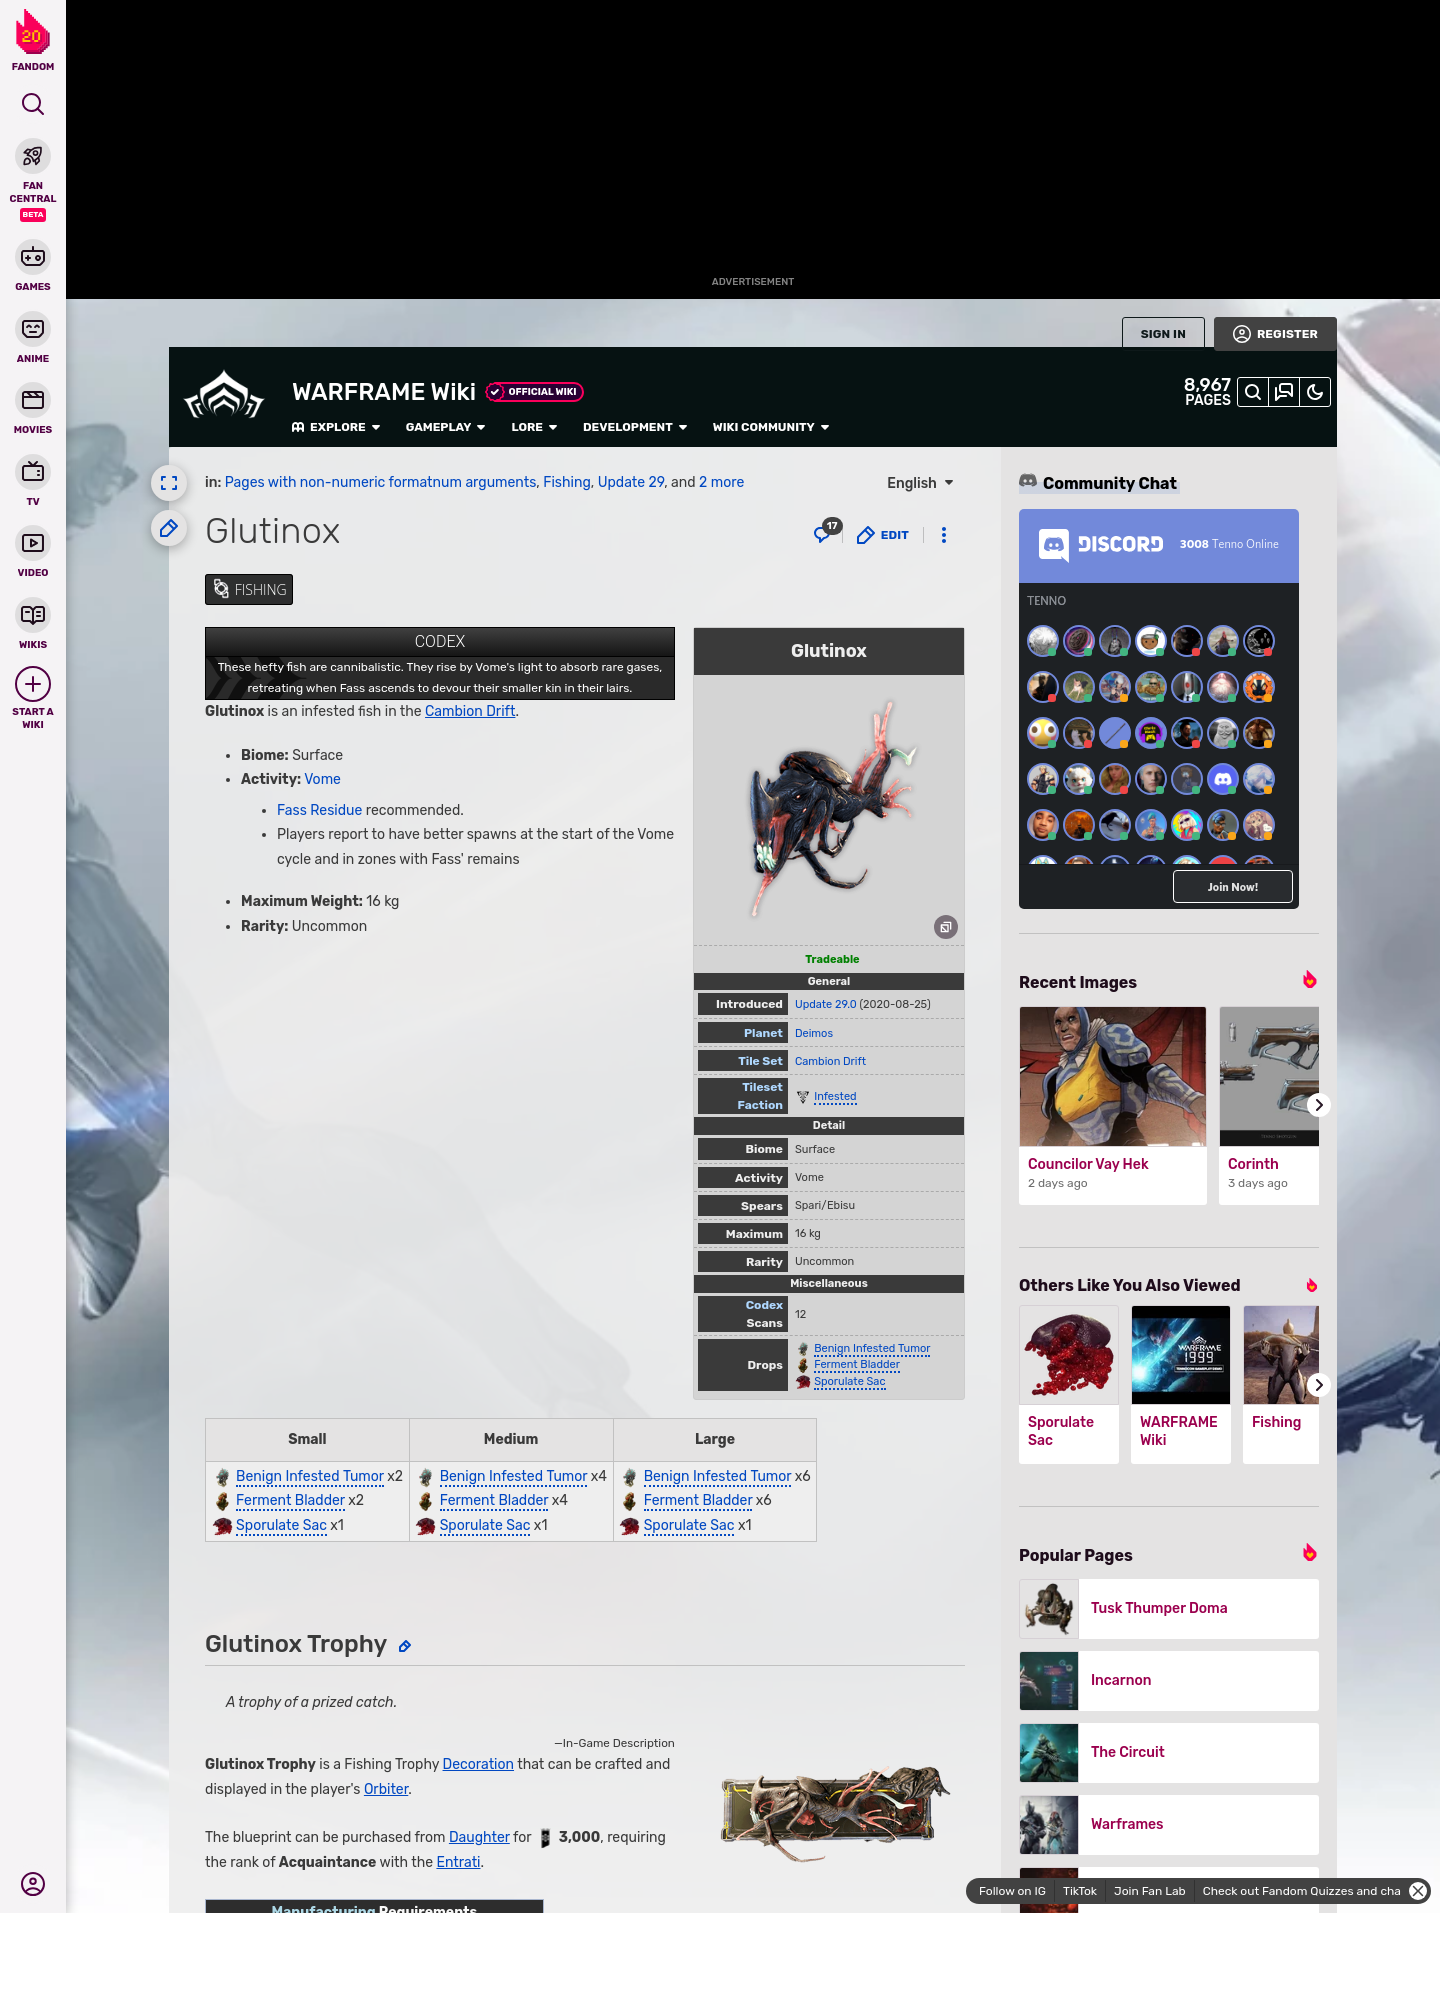Expand the Wiki Community menu
1440x2000 pixels.
pyautogui.click(x=771, y=427)
